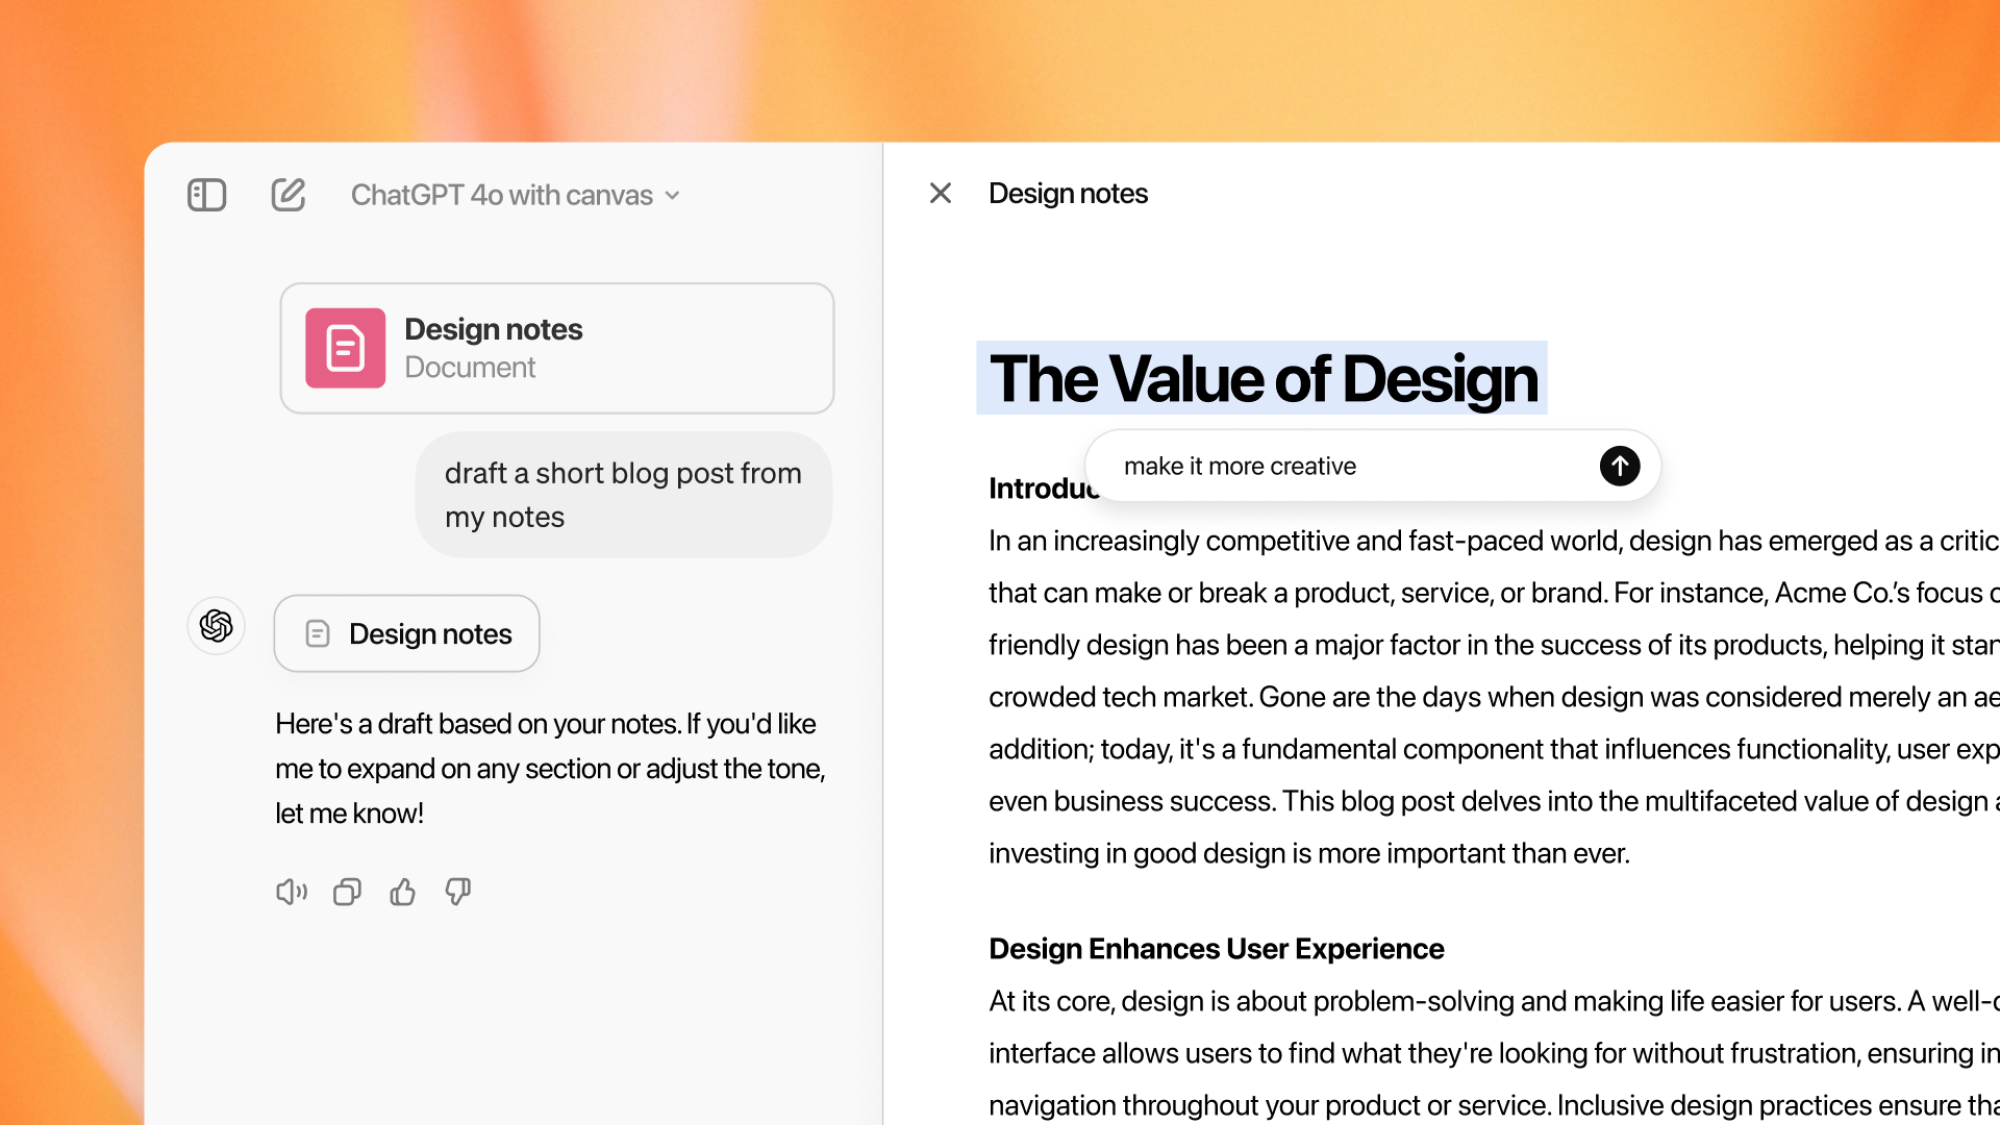Viewport: 2000px width, 1125px height.
Task: Click the compose new chat icon
Action: 287,194
